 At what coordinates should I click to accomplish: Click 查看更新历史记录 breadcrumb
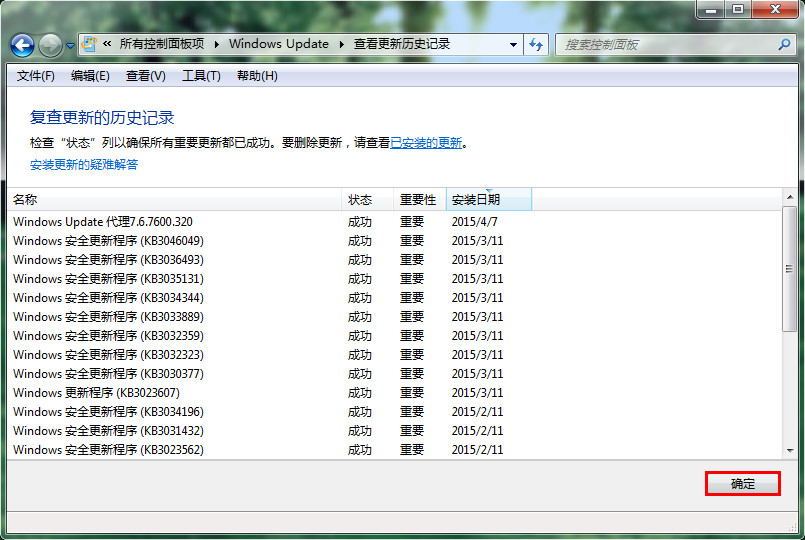[401, 44]
